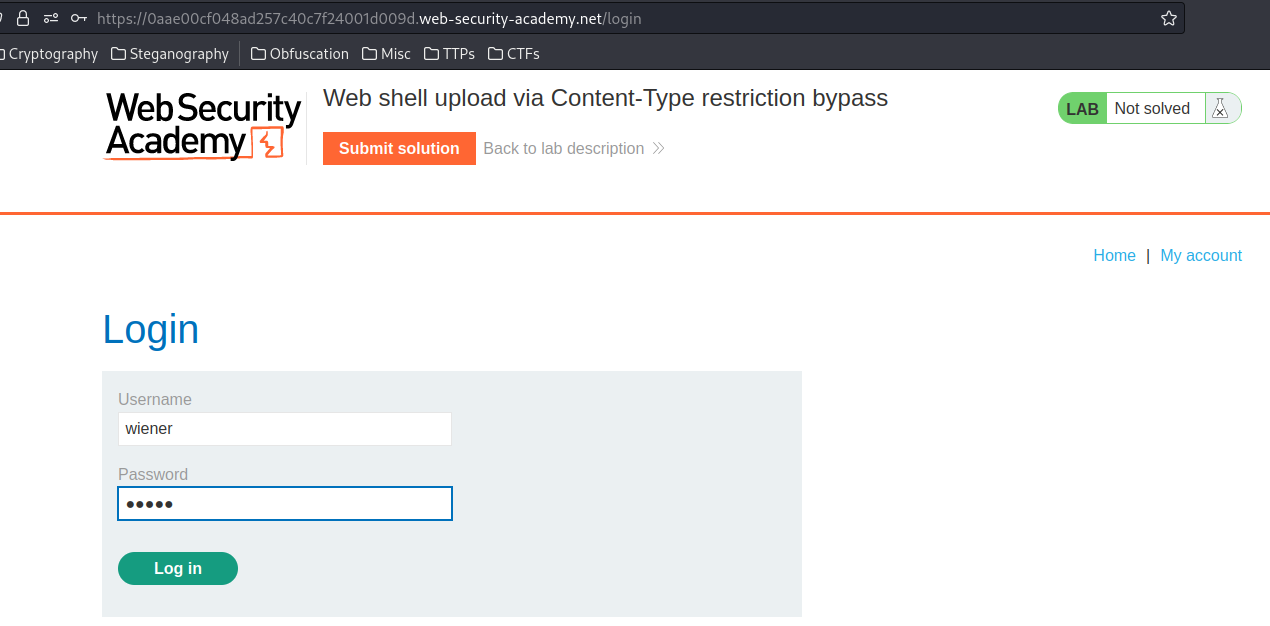Open the Obfuscation bookmarks folder

300,54
